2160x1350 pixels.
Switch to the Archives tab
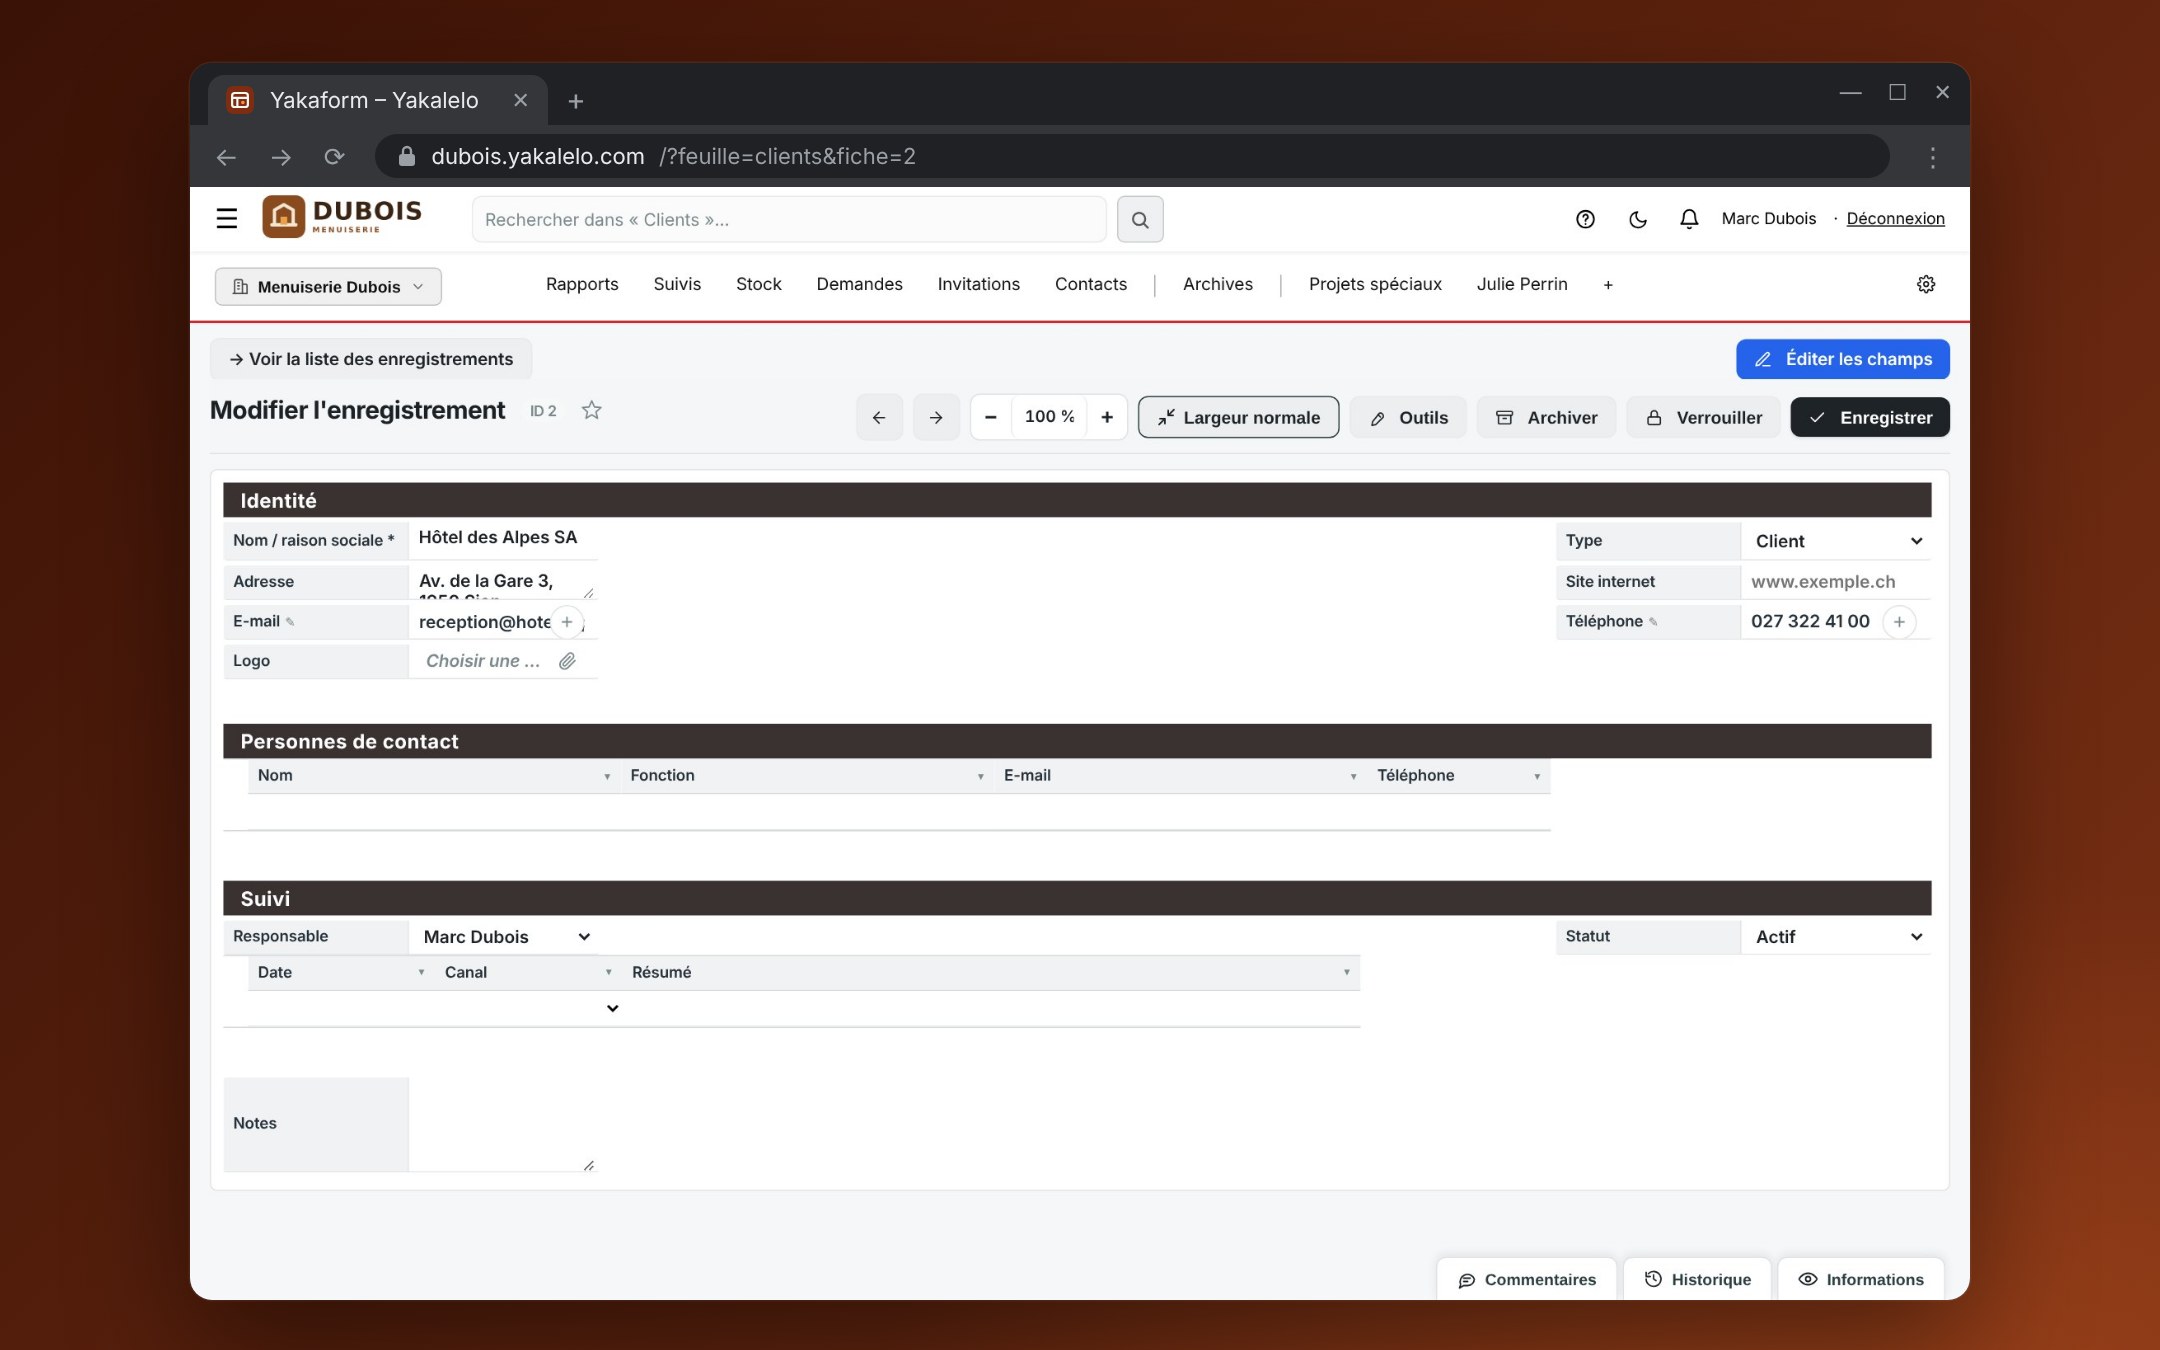[1217, 284]
